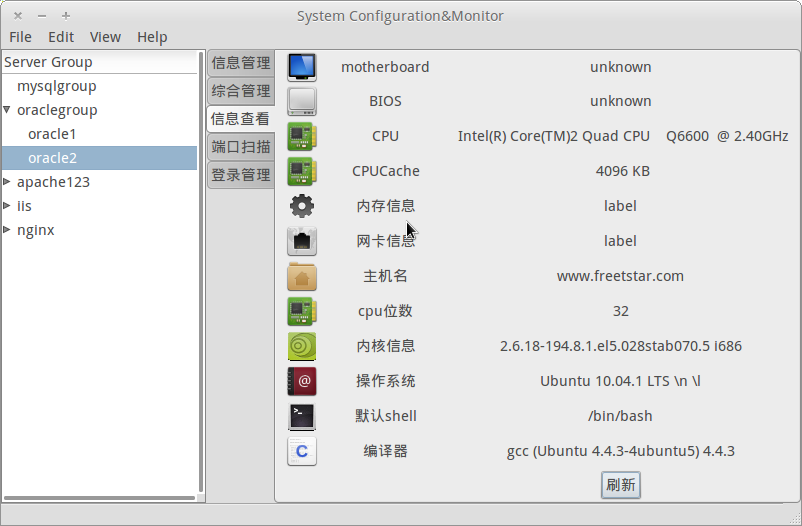This screenshot has width=802, height=526.
Task: Open the Edit menu
Action: click(x=61, y=37)
